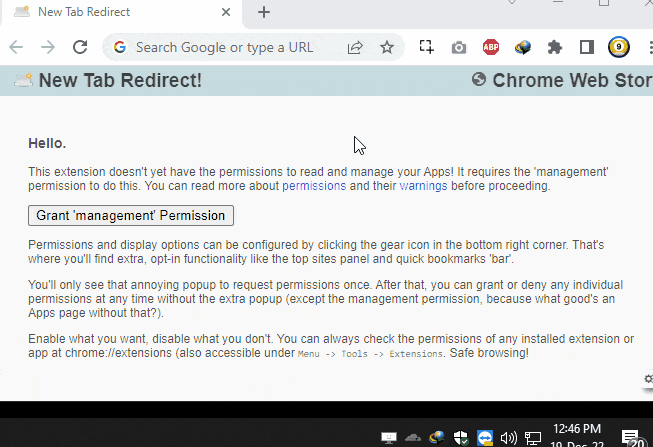Click the OneDrive cloud tray icon
This screenshot has width=653, height=447.
click(413, 437)
